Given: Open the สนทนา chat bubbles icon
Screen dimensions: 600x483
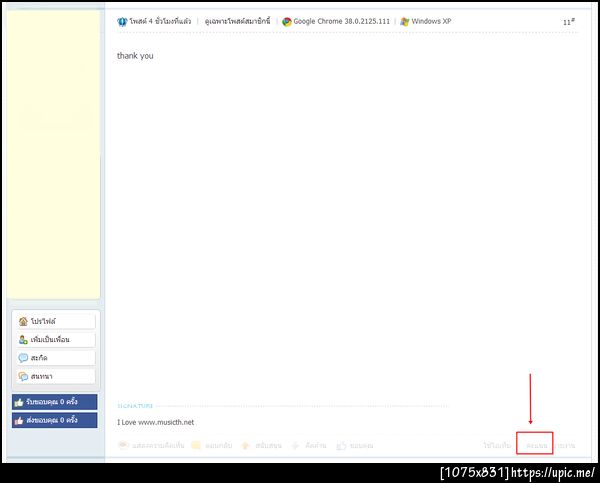Looking at the screenshot, I should click(x=23, y=376).
